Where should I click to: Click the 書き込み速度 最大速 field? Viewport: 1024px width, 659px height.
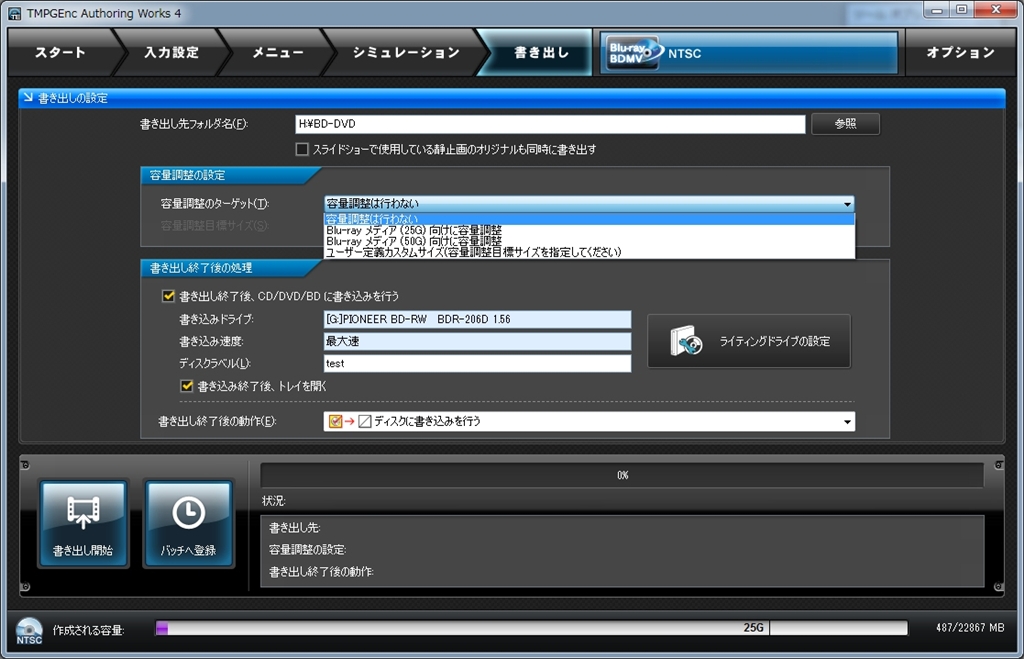(477, 341)
